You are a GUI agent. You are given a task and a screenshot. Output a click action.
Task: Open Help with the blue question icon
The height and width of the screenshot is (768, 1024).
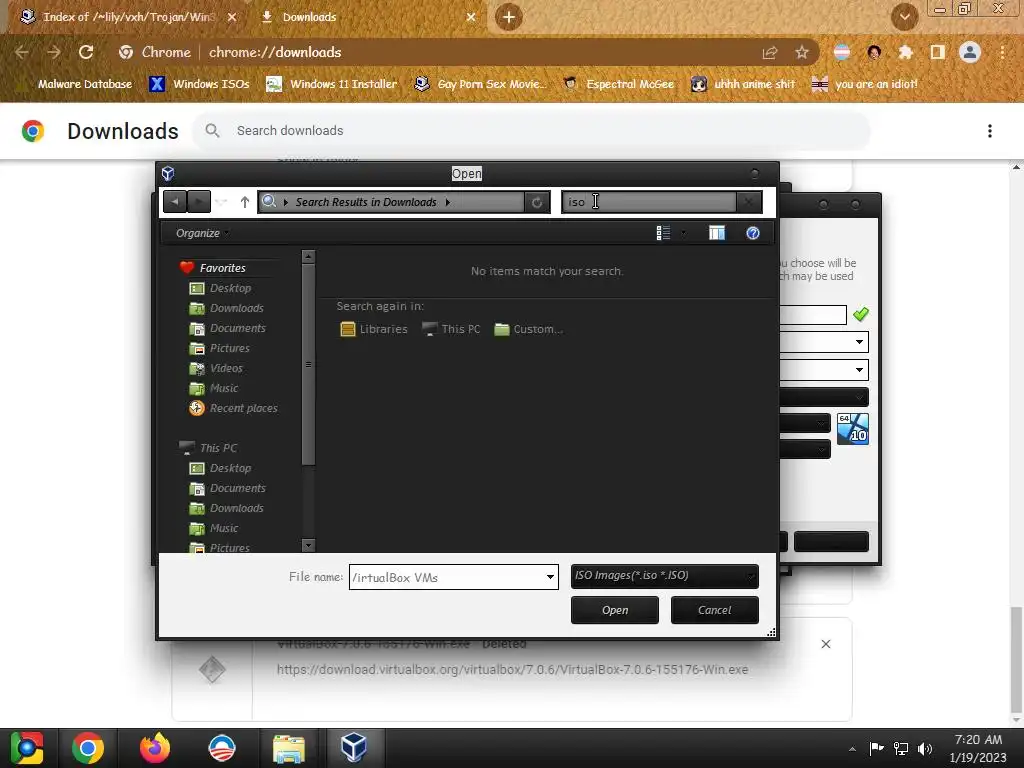[x=753, y=233]
